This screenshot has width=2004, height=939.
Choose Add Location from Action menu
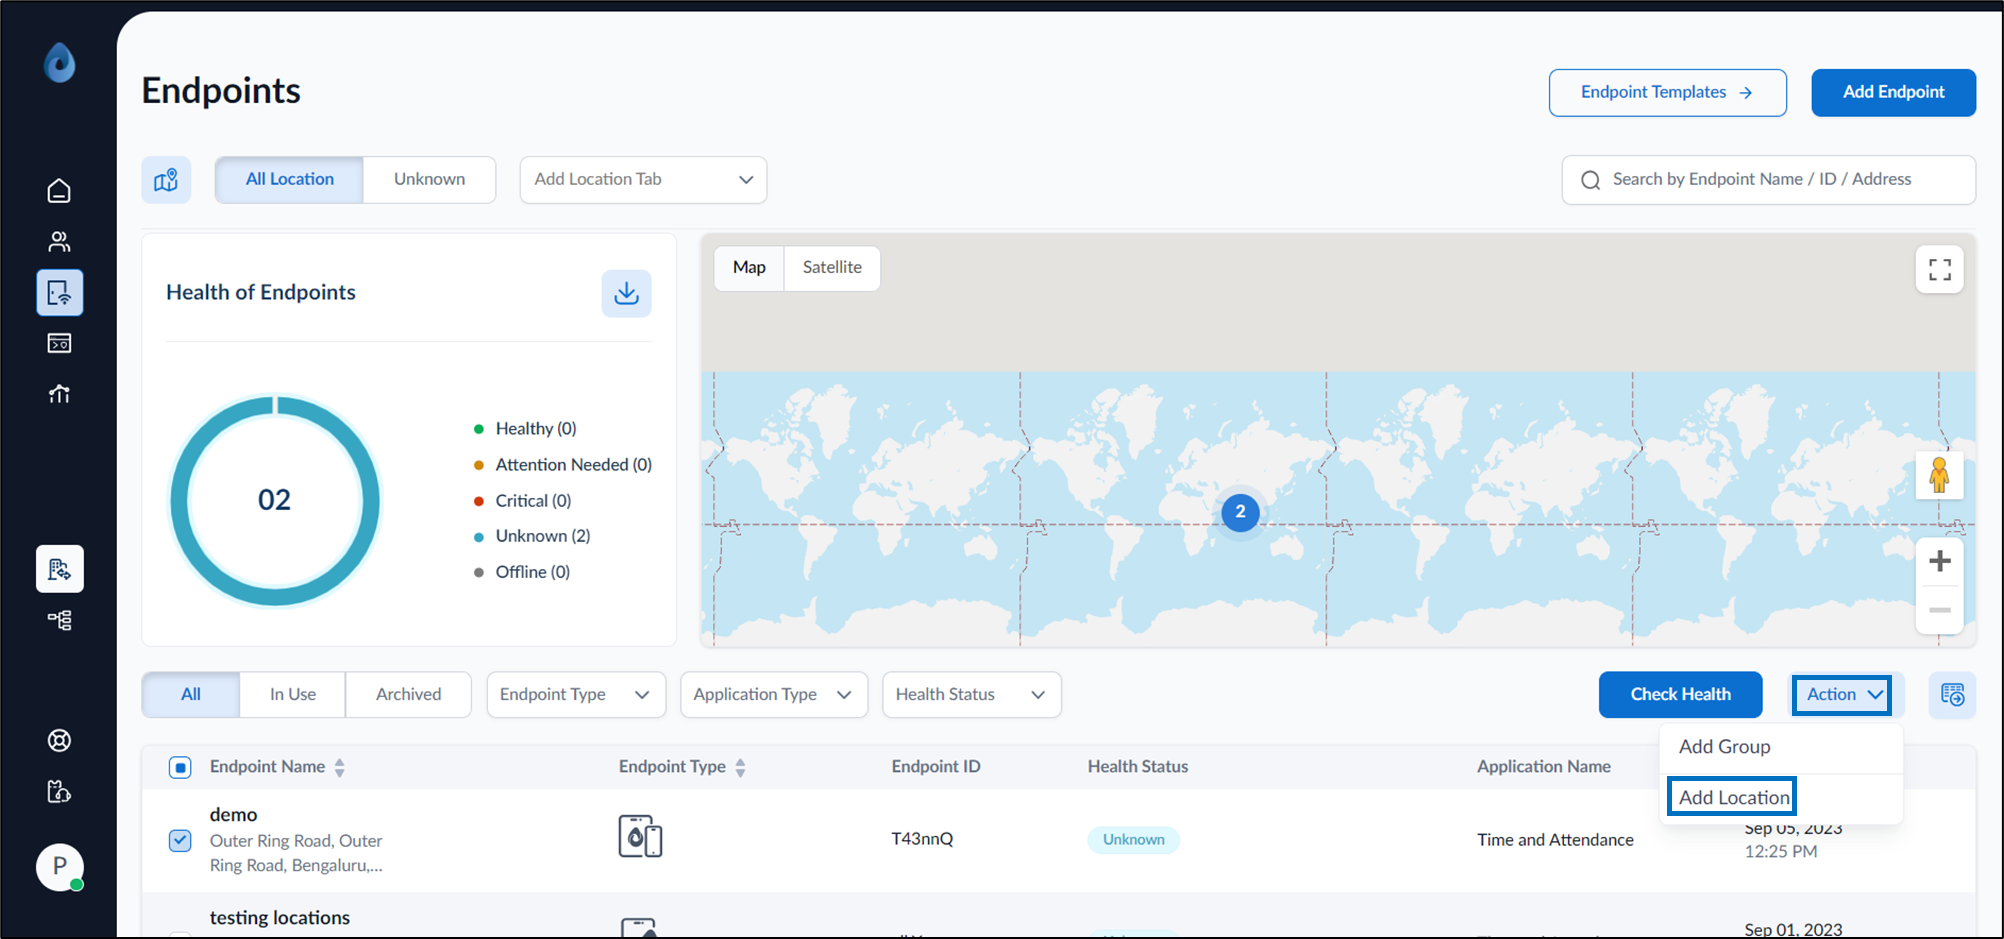[1734, 797]
